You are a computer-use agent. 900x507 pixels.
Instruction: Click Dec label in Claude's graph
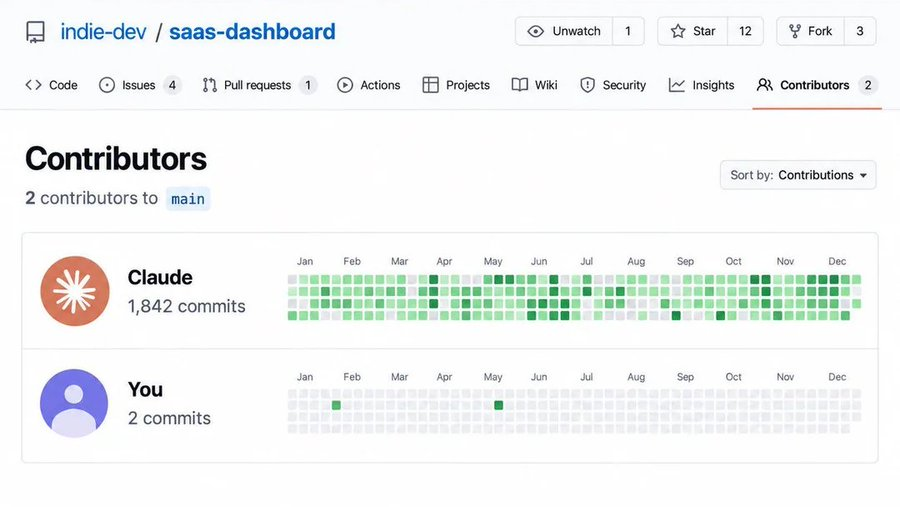[837, 261]
